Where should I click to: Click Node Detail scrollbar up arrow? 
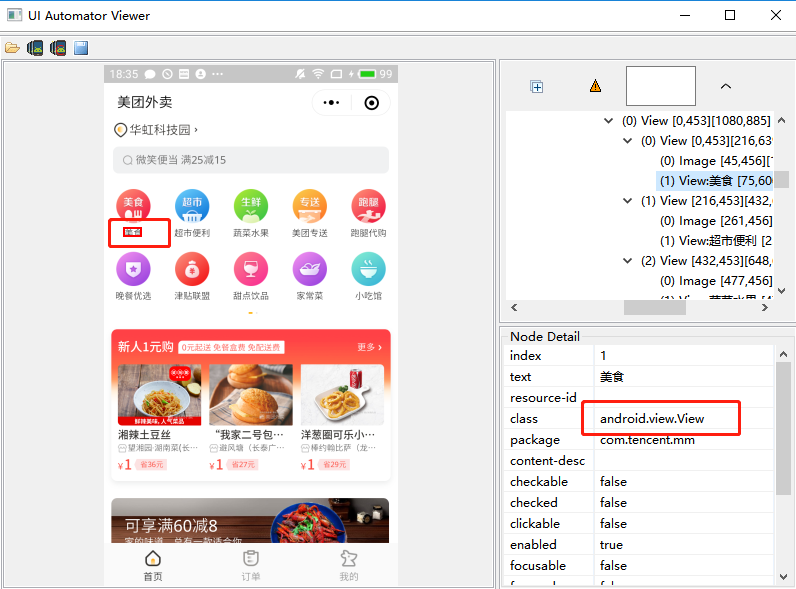[783, 354]
